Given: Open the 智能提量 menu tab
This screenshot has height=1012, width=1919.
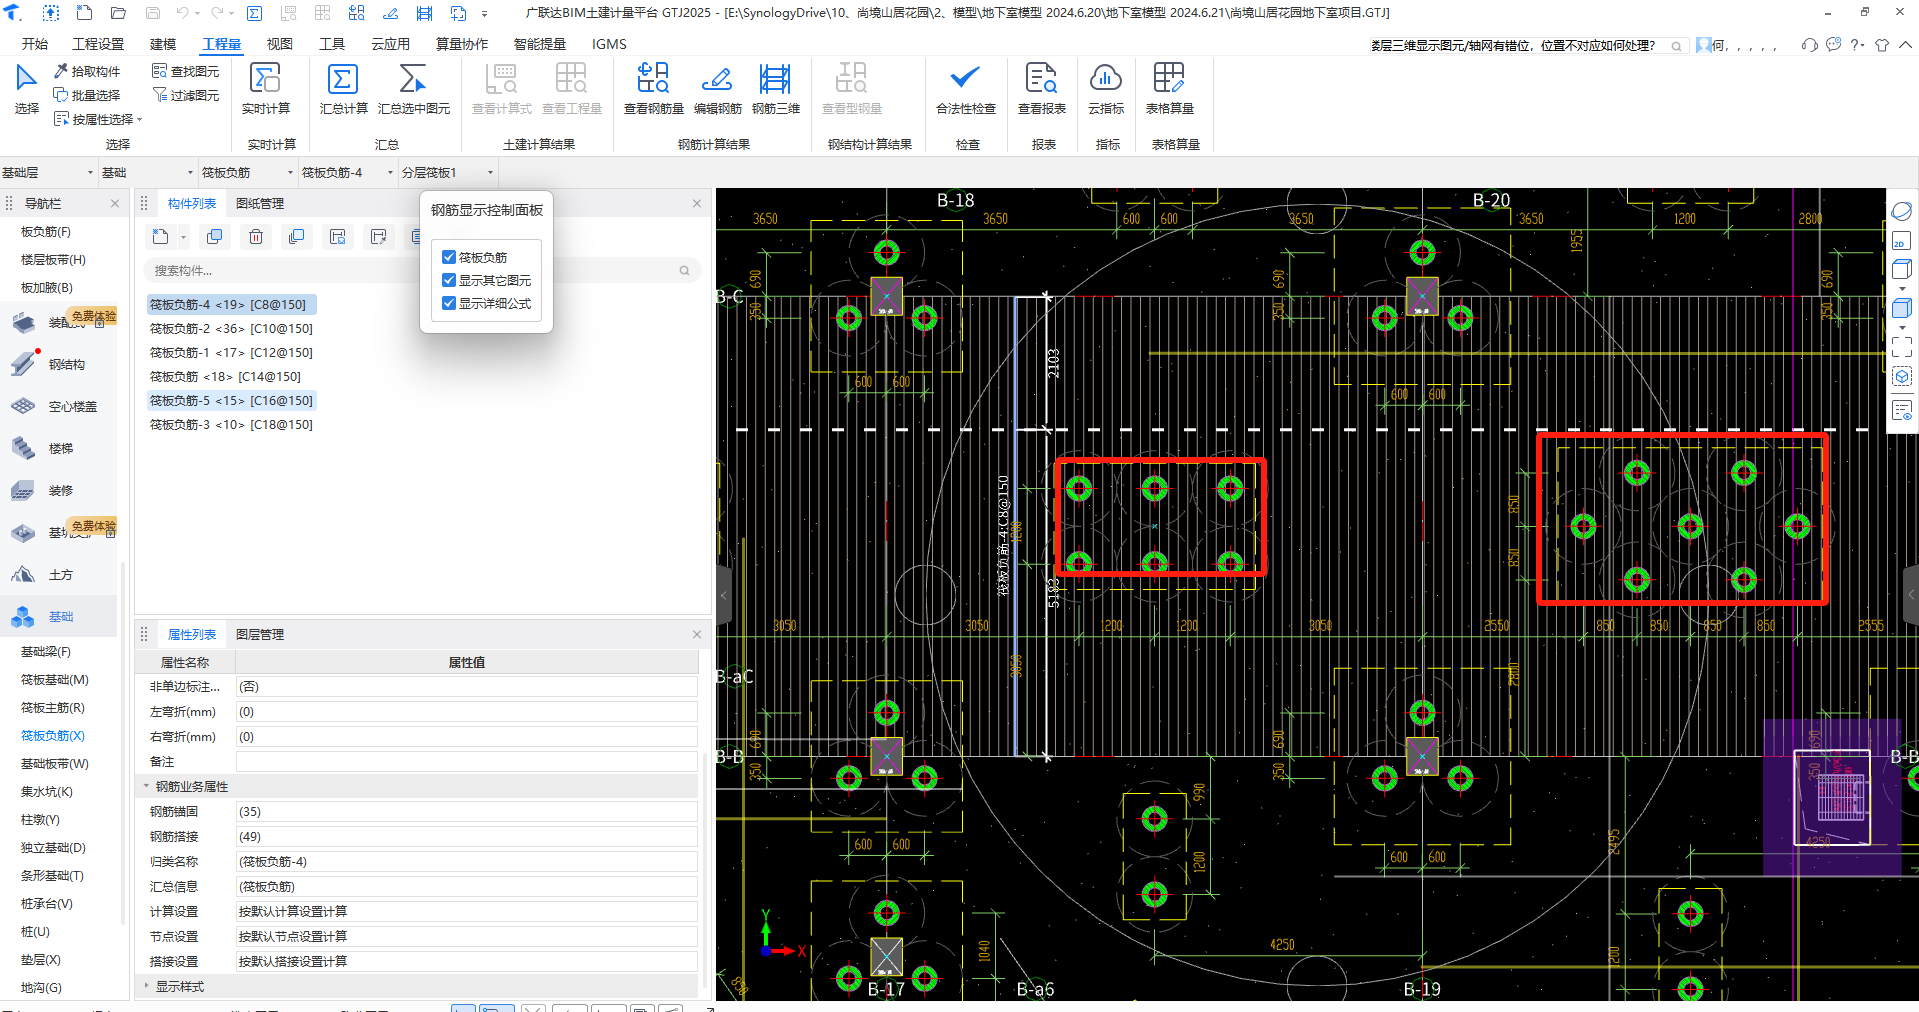Looking at the screenshot, I should click(540, 44).
